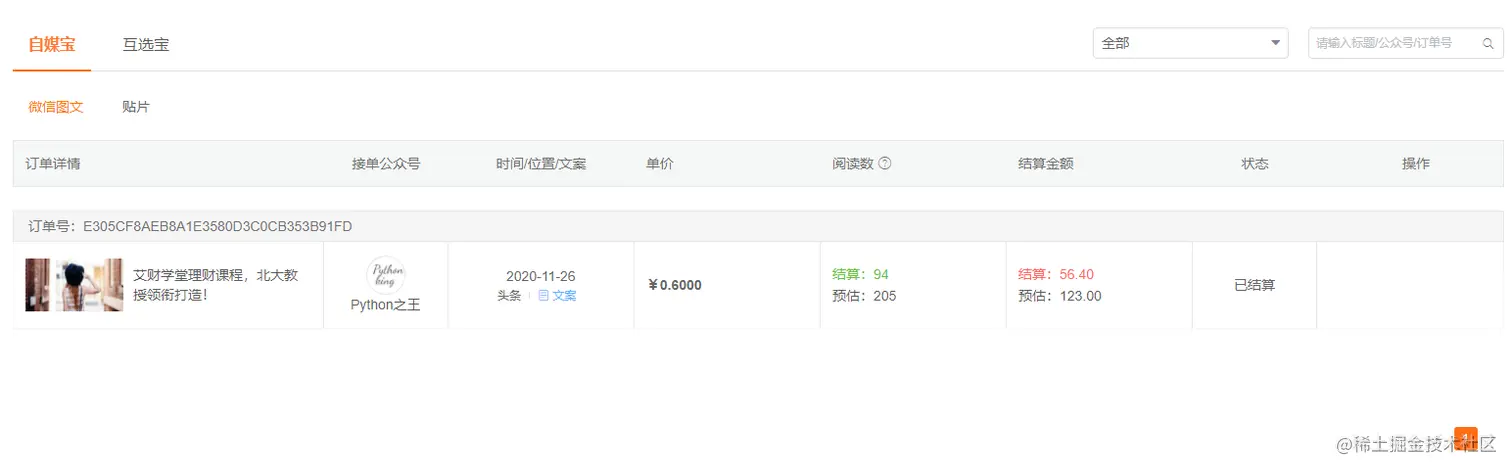
Task: Click the article title 艾财学堂理财课程
Action: pos(215,285)
